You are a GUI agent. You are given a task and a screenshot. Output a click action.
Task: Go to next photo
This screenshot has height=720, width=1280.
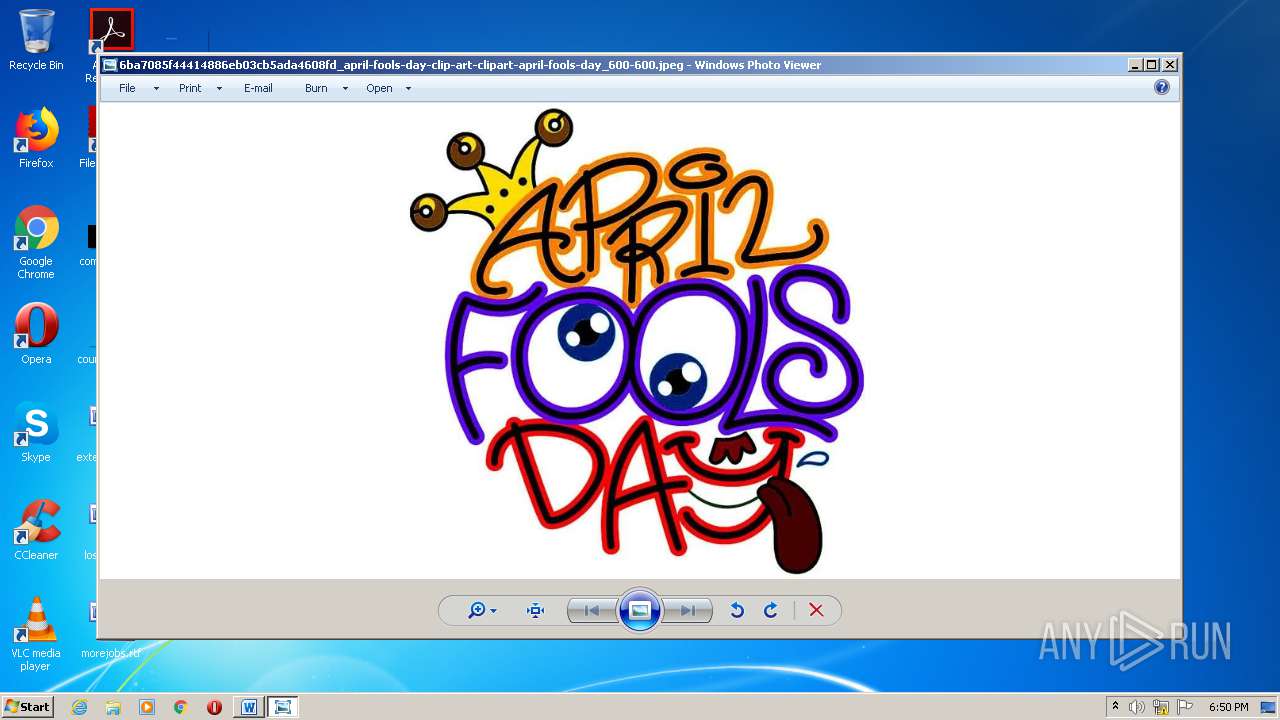point(688,610)
